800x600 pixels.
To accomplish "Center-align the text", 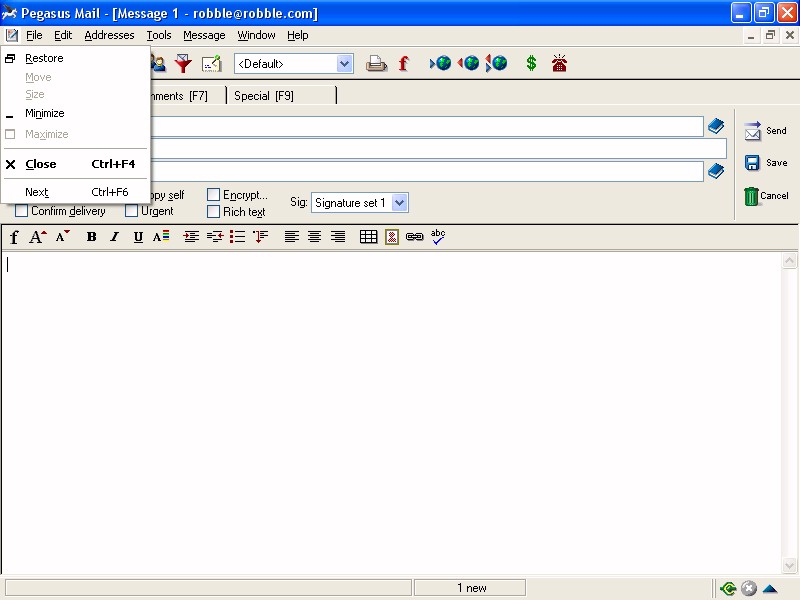I will coord(314,237).
